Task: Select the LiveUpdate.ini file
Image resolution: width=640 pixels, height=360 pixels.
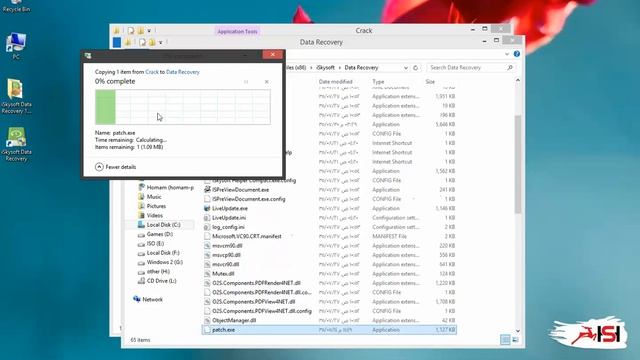Action: click(x=229, y=218)
